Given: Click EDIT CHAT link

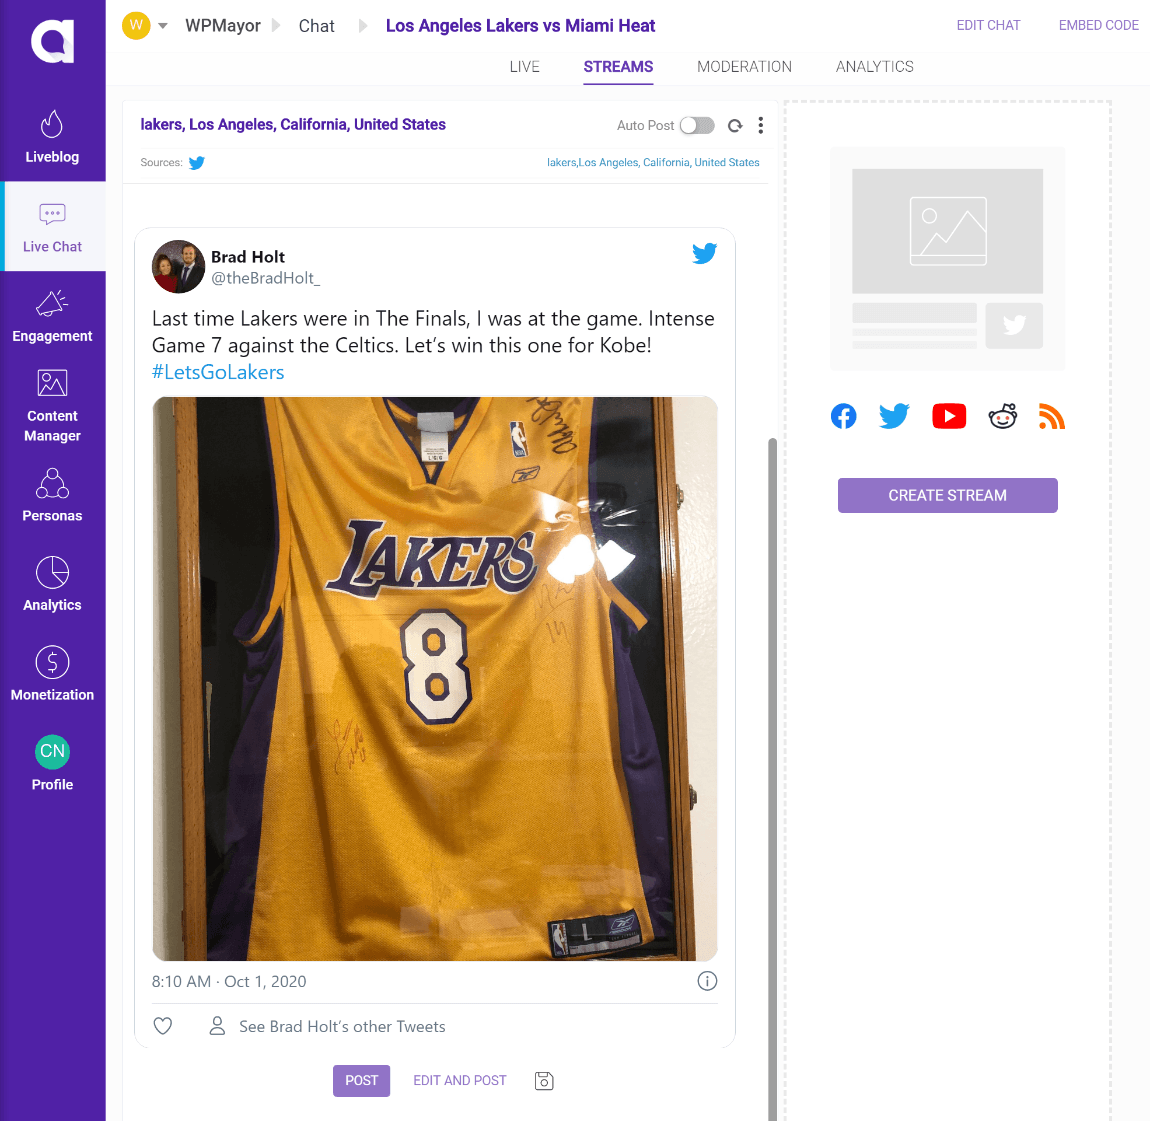Looking at the screenshot, I should pos(988,25).
